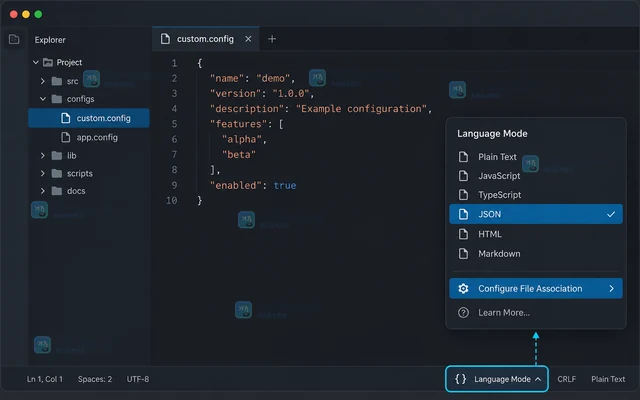Expand the lib folder chevron
This screenshot has width=640, height=400.
coord(42,156)
